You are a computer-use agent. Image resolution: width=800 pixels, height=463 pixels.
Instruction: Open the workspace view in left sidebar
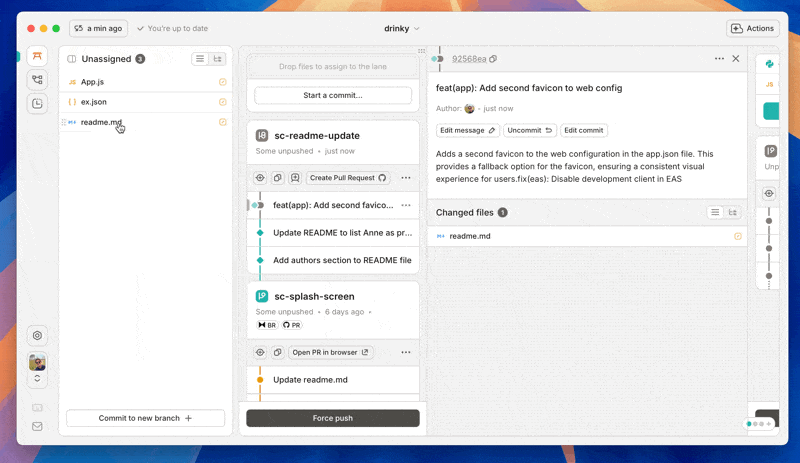37,56
